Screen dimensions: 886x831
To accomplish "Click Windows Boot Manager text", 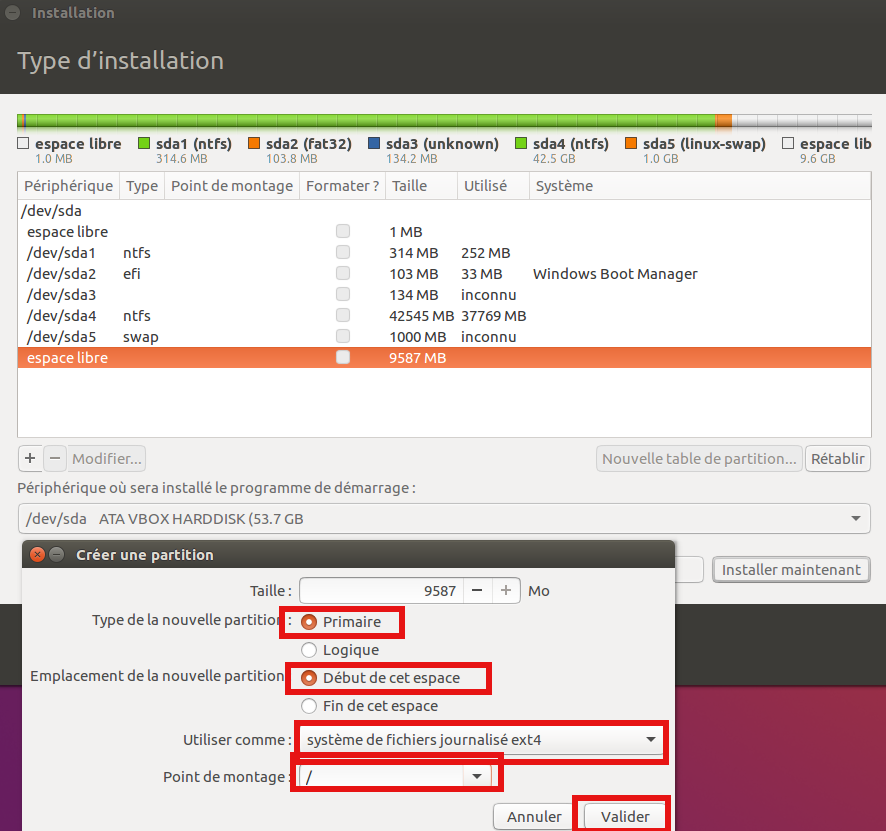I will 615,274.
